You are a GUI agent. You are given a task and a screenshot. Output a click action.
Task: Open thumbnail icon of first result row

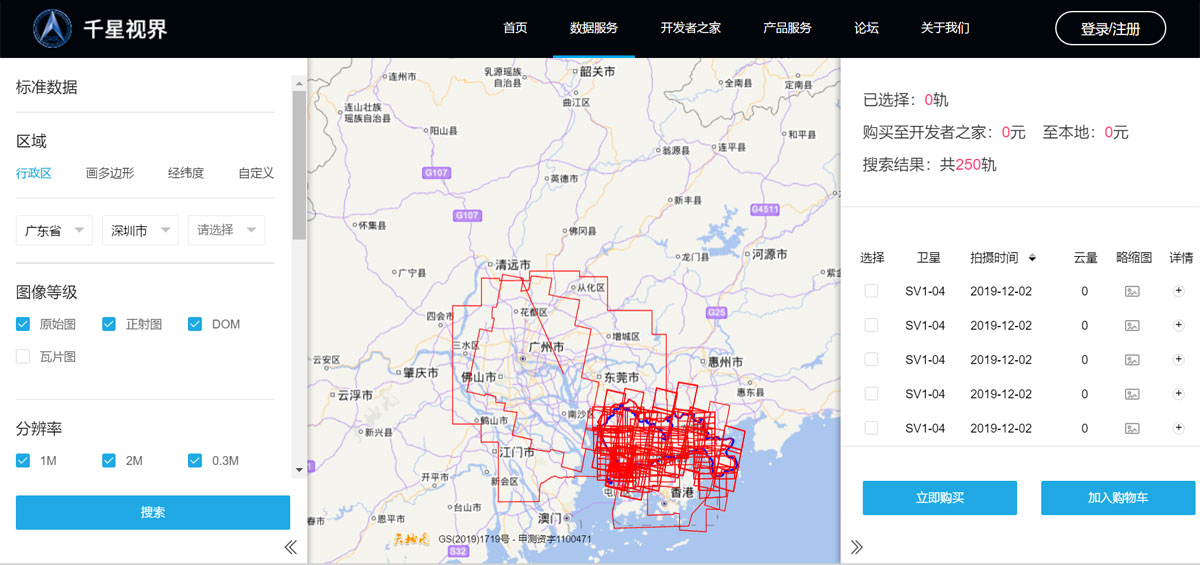pyautogui.click(x=1132, y=291)
